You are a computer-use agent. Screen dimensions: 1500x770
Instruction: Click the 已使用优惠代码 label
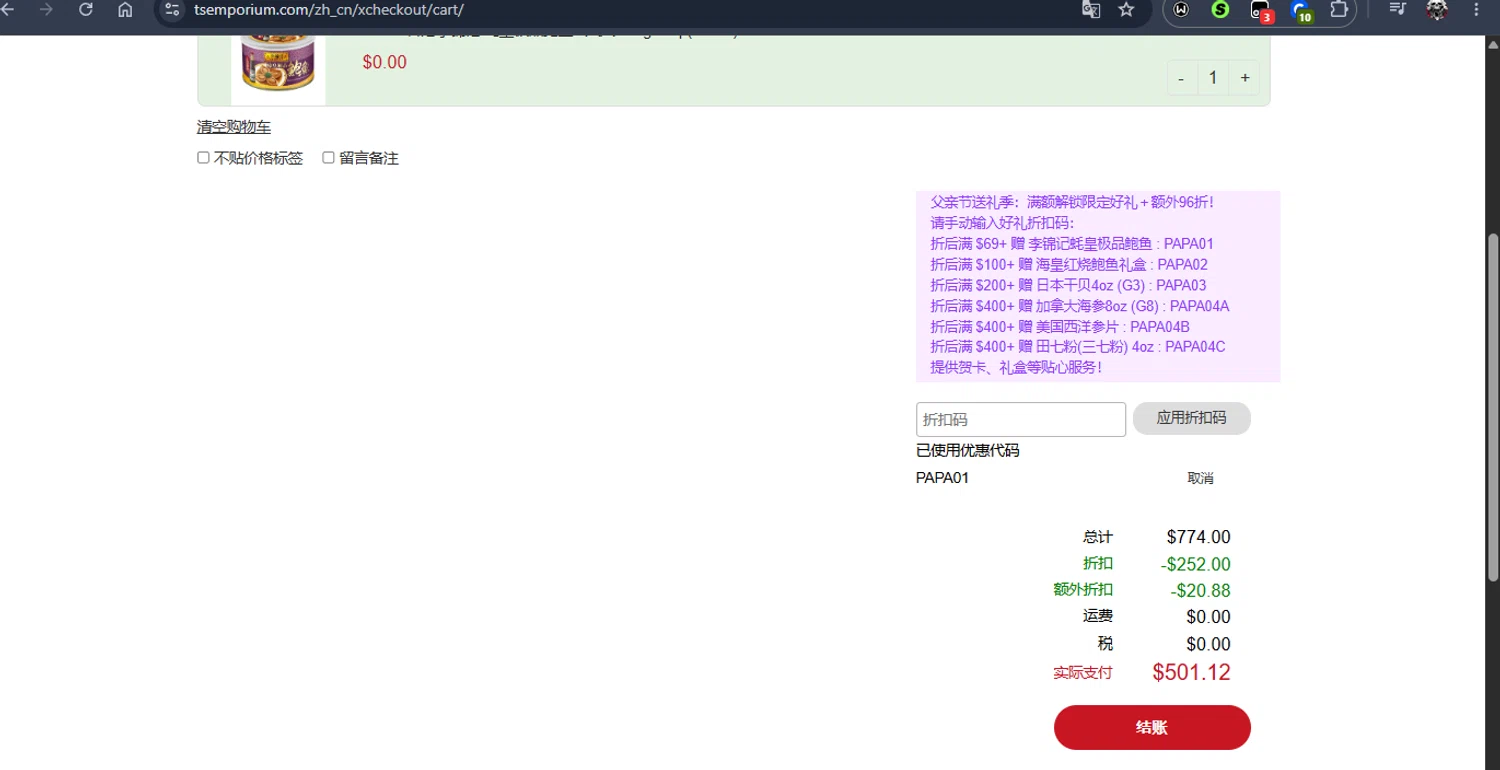(967, 451)
